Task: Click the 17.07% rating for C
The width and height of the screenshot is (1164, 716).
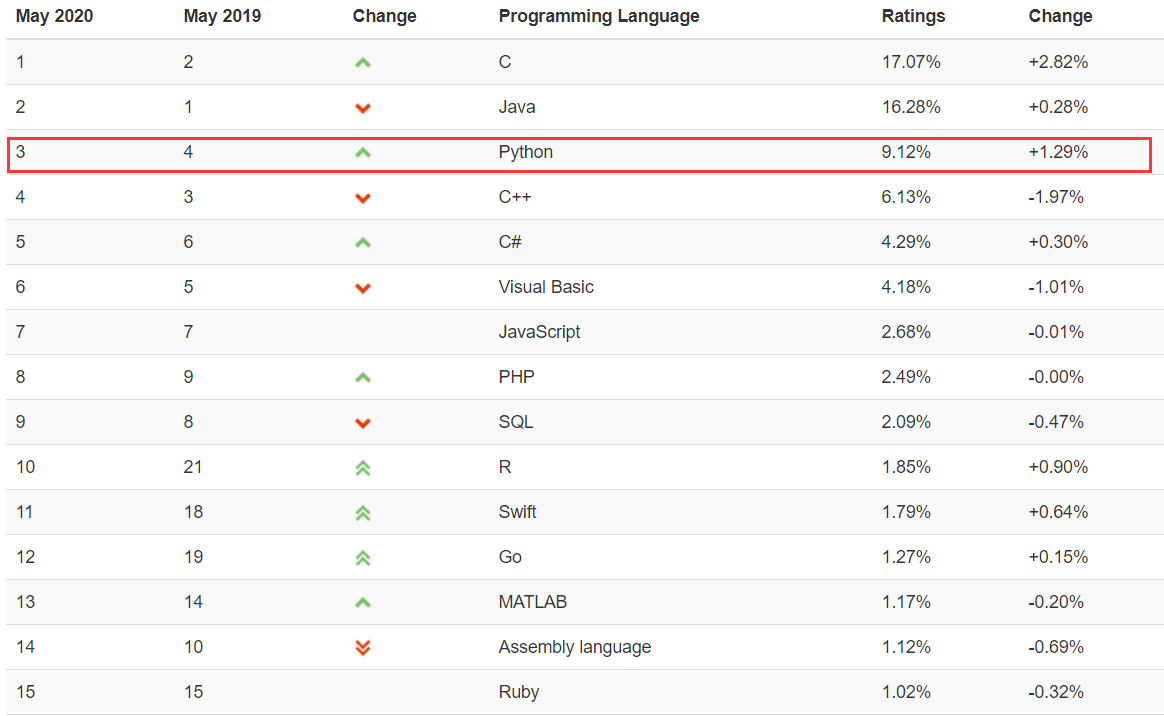Action: [911, 62]
